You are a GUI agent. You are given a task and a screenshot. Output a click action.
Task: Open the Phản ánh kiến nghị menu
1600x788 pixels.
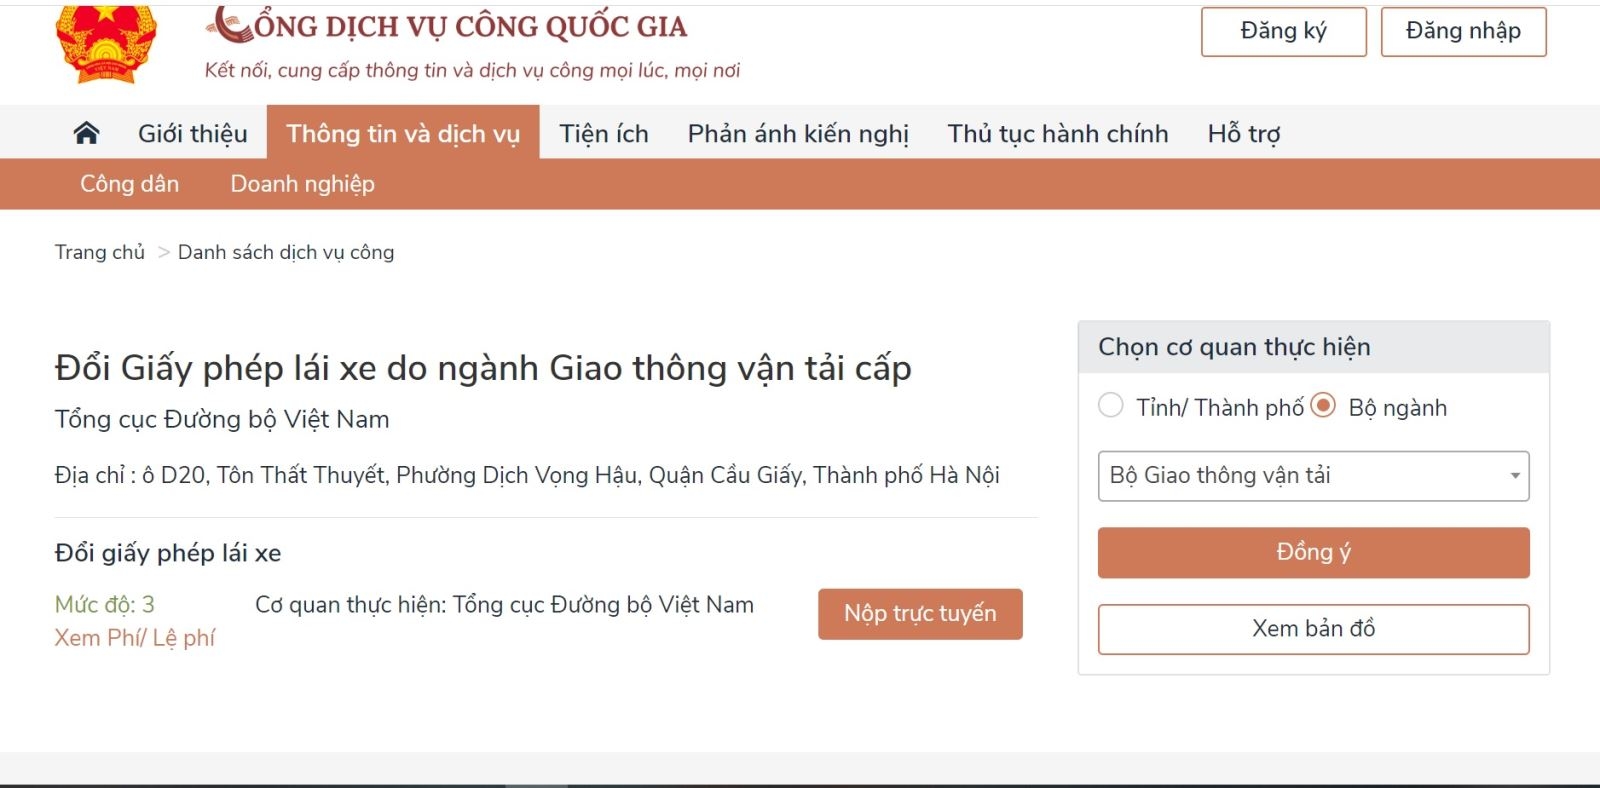click(797, 133)
